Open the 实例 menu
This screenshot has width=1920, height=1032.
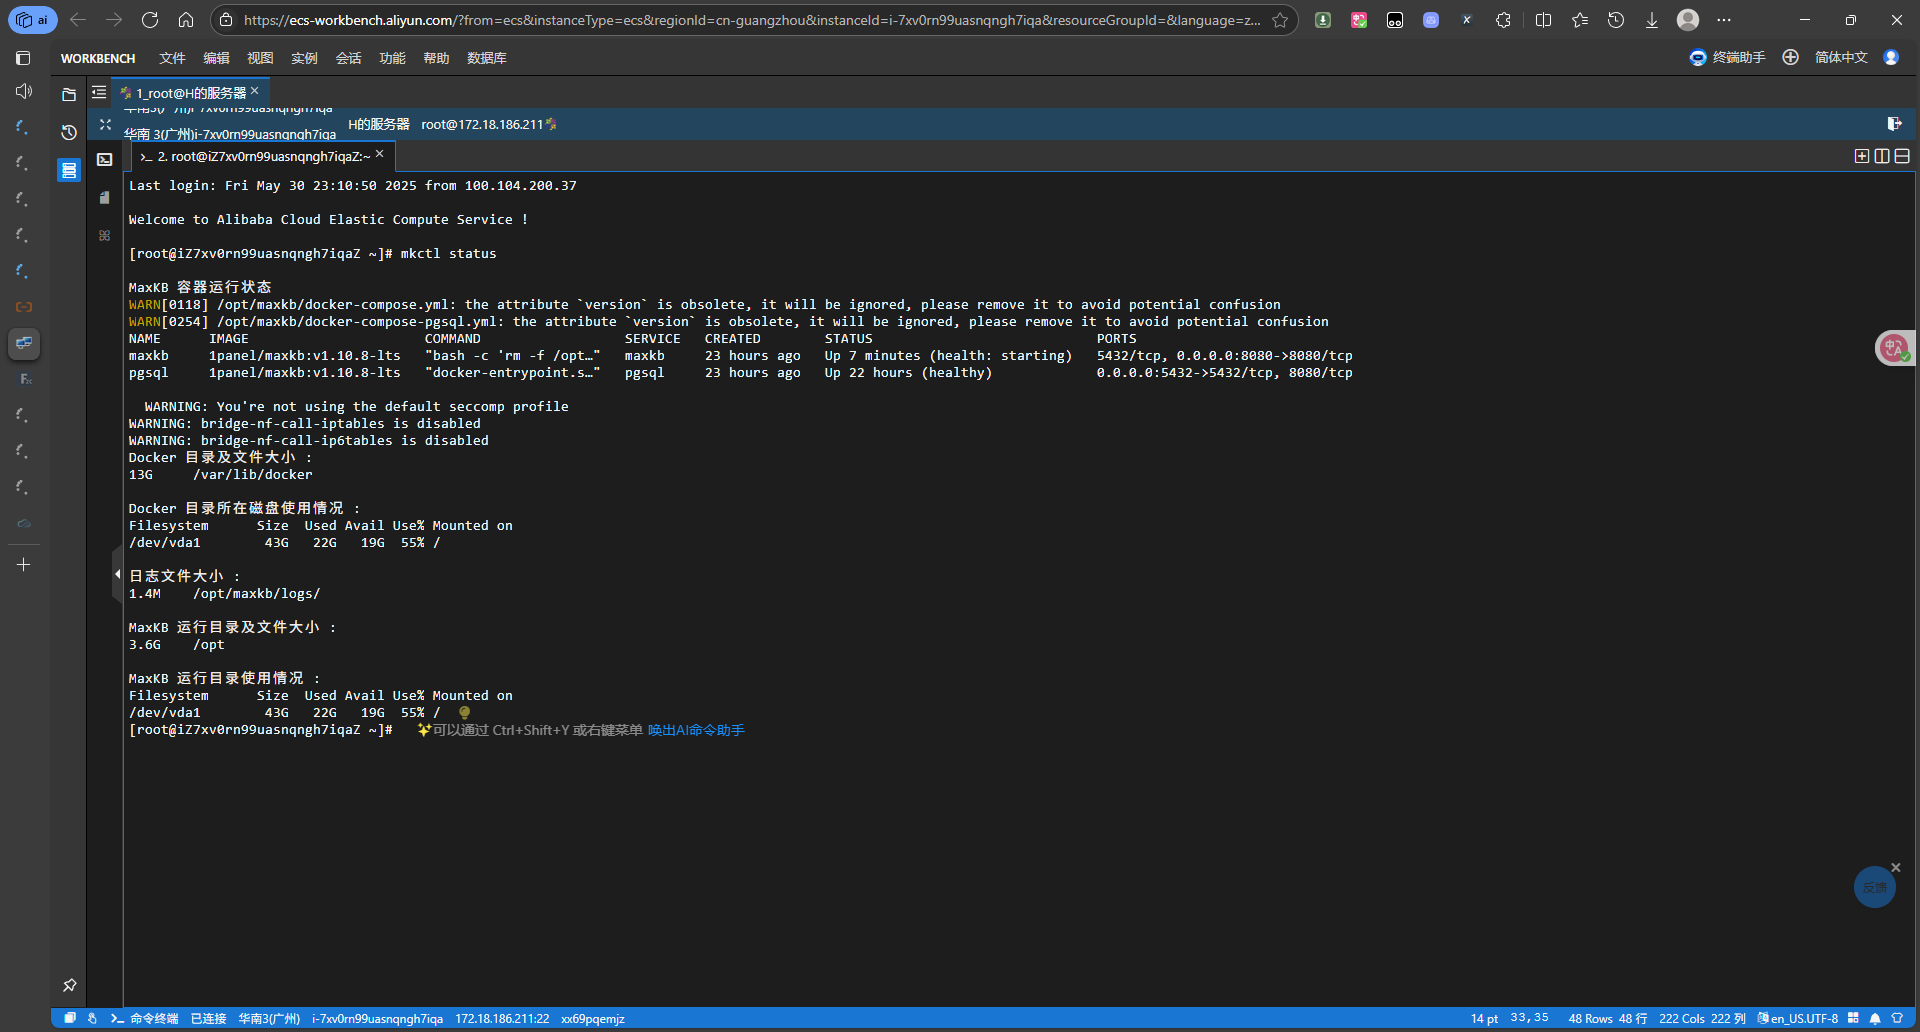point(305,58)
